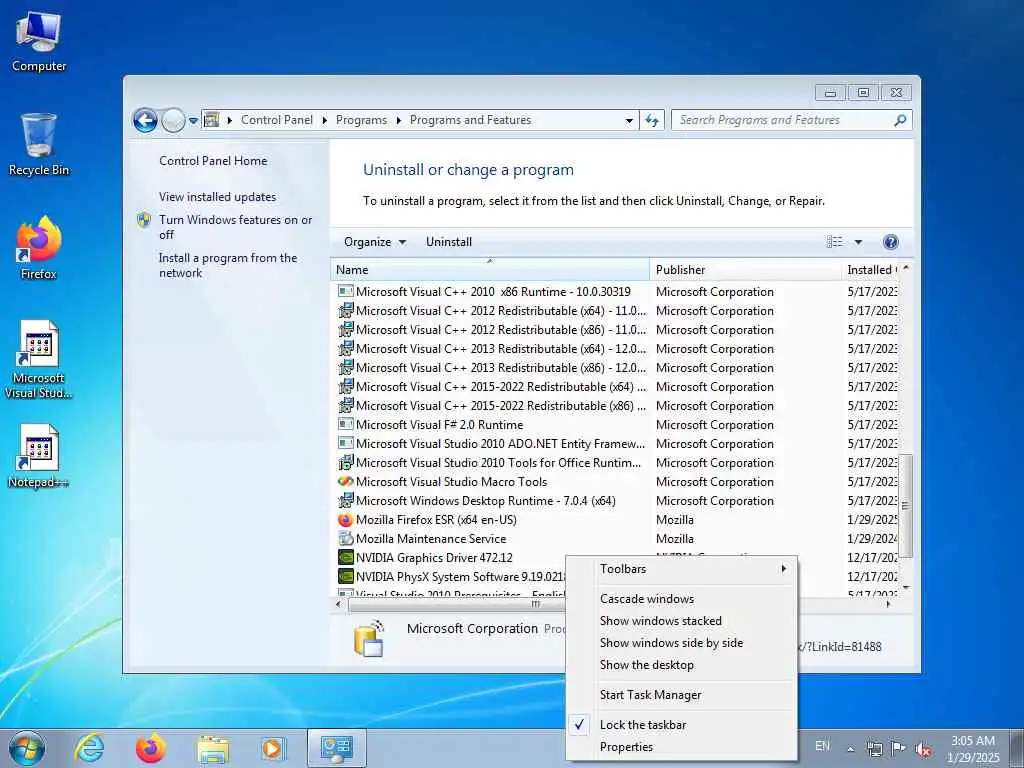Sort list by Installed On column header
Image resolution: width=1024 pixels, height=768 pixels.
pyautogui.click(x=871, y=270)
